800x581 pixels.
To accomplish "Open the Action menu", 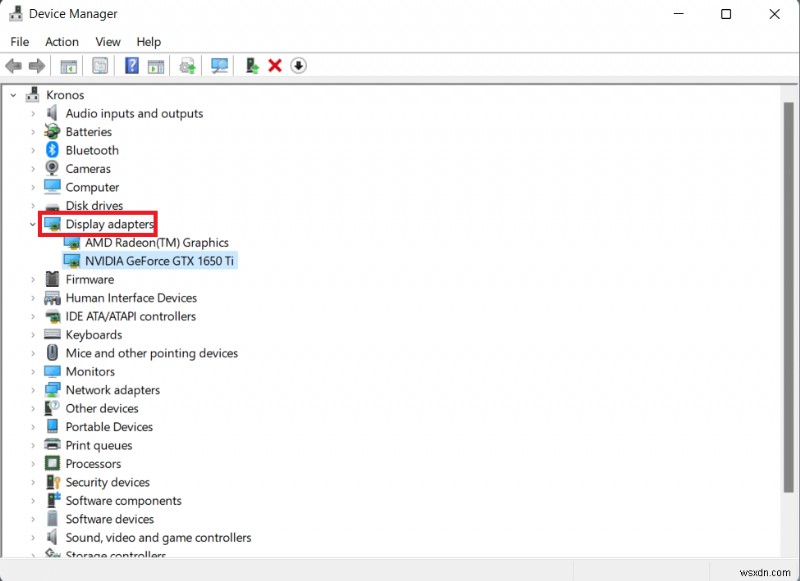I will [x=61, y=42].
